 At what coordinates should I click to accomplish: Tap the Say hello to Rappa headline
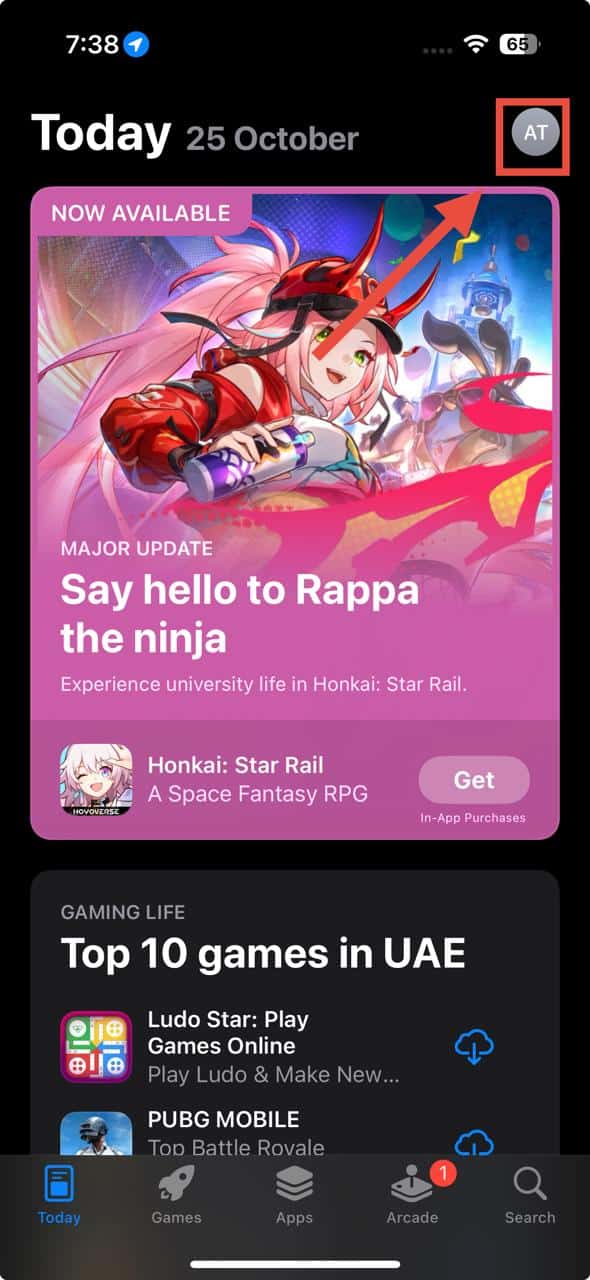click(x=239, y=613)
